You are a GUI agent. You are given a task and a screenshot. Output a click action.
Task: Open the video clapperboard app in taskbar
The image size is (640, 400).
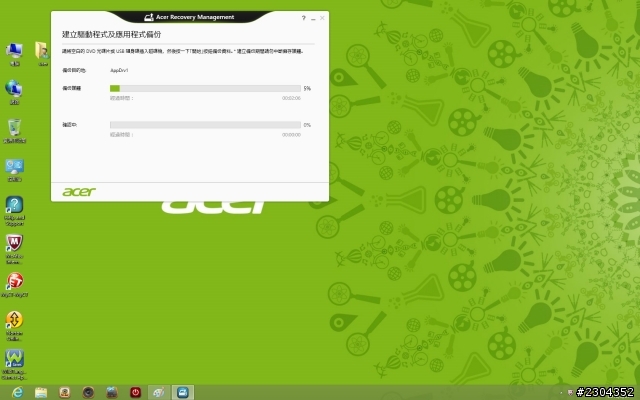click(112, 393)
